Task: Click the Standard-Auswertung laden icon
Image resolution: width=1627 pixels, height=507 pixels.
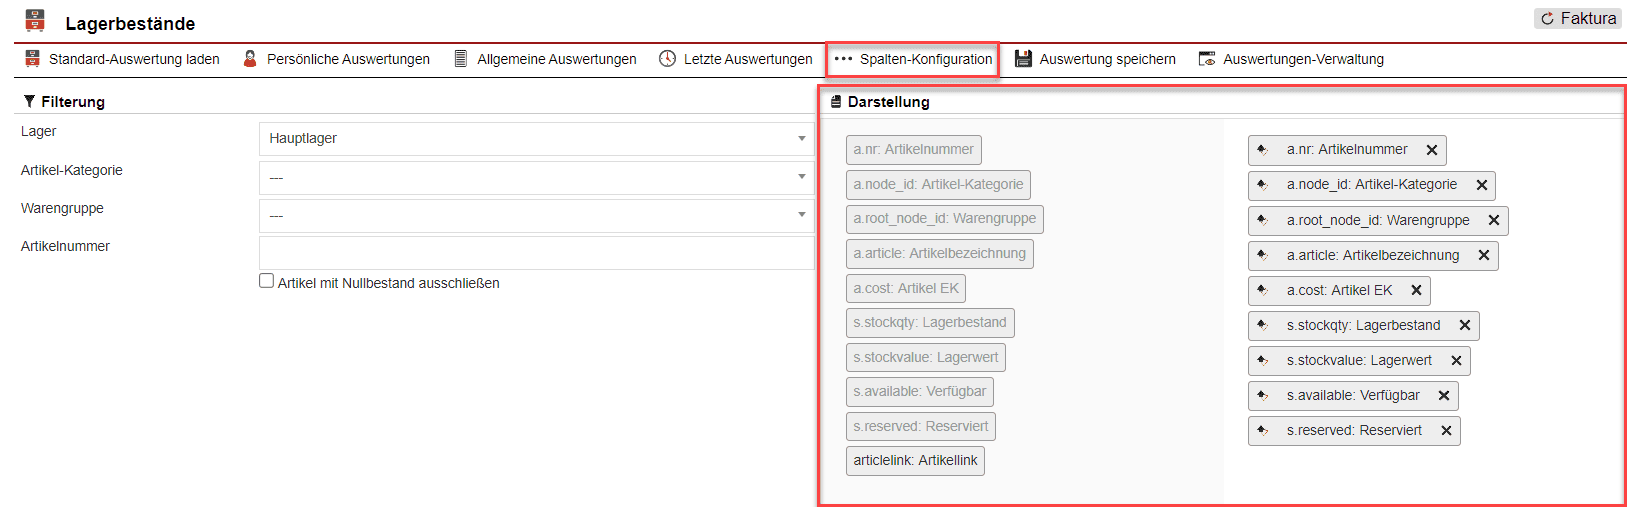Action: [33, 59]
